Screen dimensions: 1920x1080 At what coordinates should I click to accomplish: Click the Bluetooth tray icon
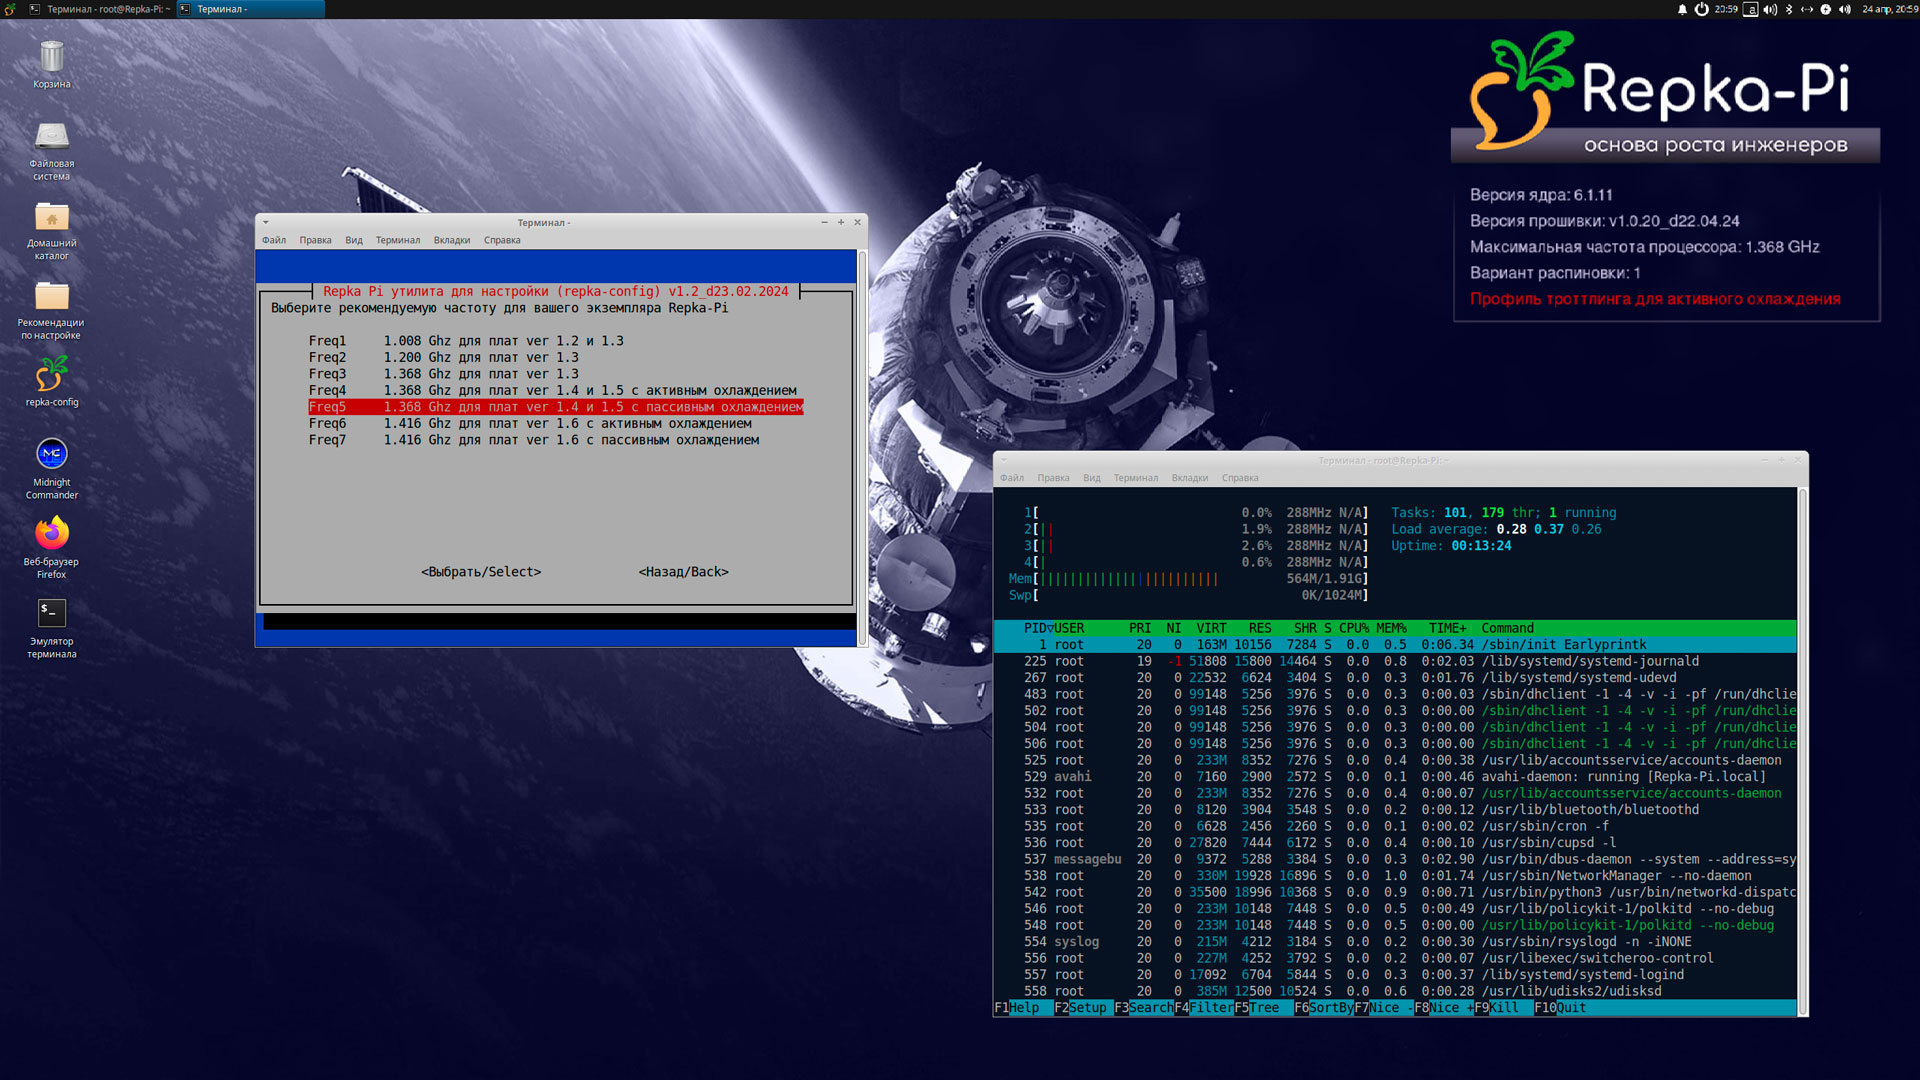[1789, 9]
